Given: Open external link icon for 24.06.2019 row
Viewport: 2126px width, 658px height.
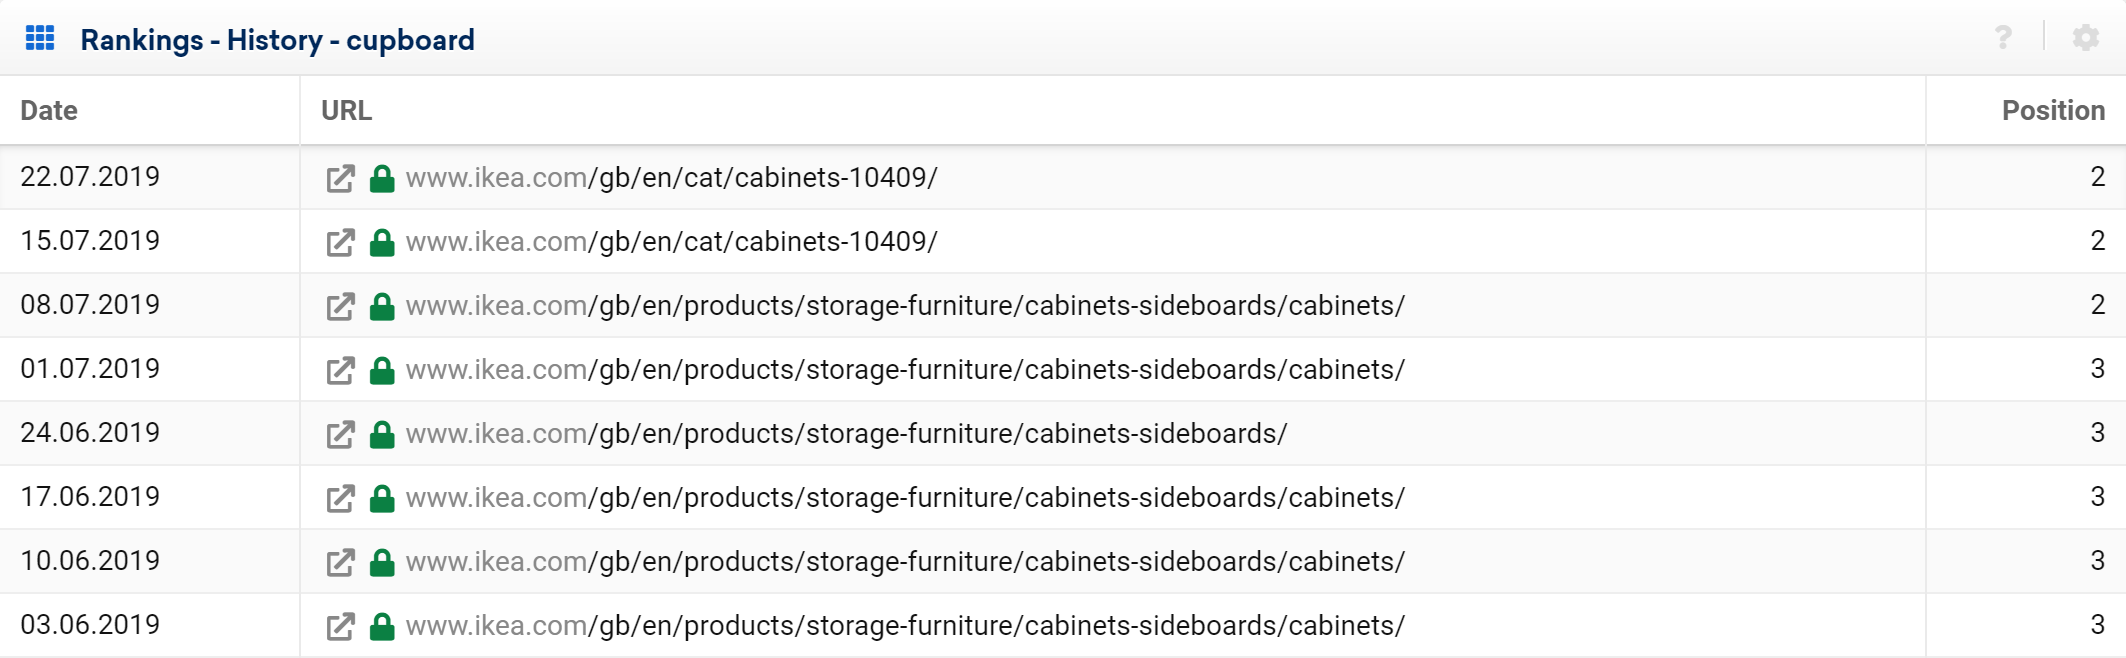Looking at the screenshot, I should 340,435.
